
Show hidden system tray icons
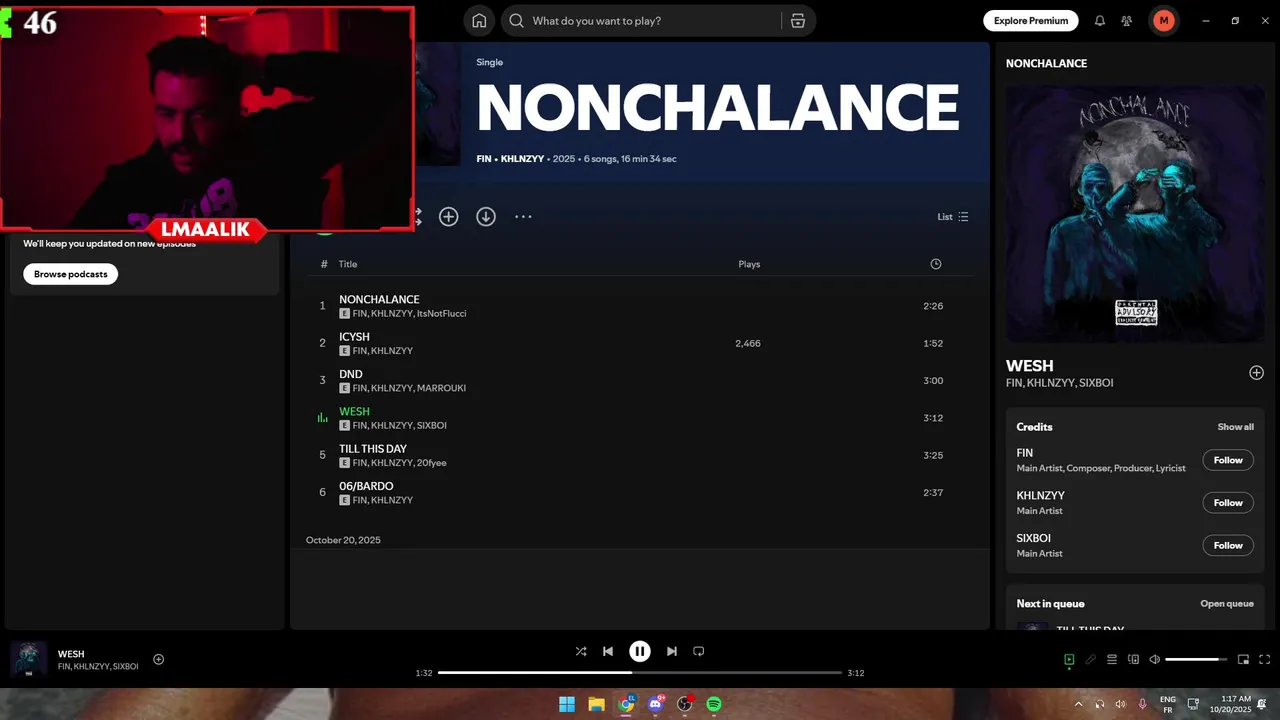(1078, 704)
